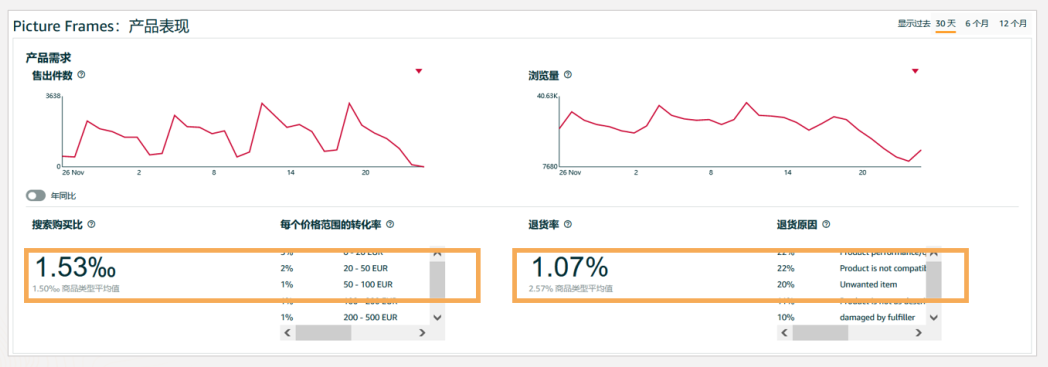Click red down-trend marker above views chart
Viewport: 1048px width, 367px height.
916,71
